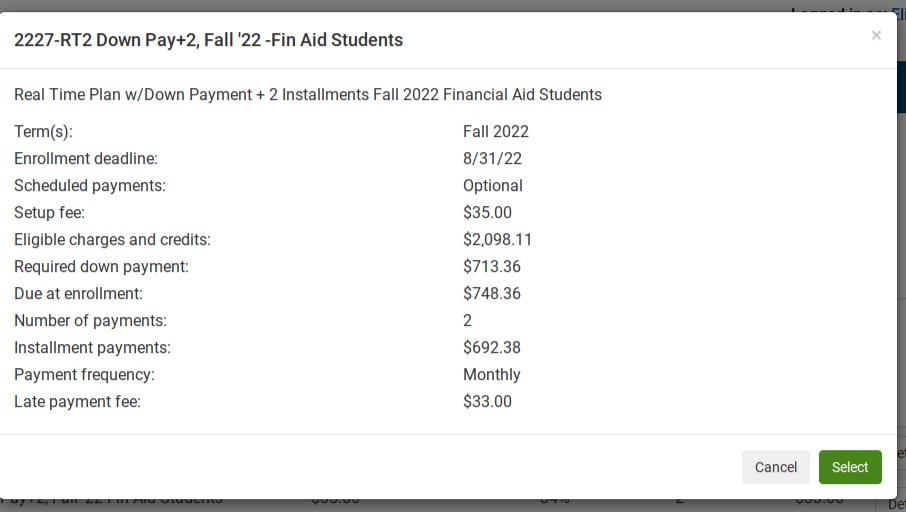Click the $33.00 late payment fee
This screenshot has height=512, width=906.
pyautogui.click(x=487, y=402)
